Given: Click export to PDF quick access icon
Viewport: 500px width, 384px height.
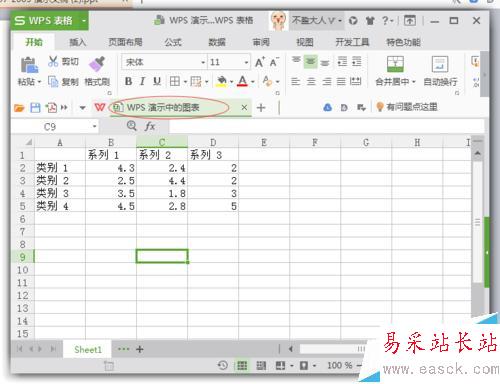Looking at the screenshot, I should click(x=51, y=108).
